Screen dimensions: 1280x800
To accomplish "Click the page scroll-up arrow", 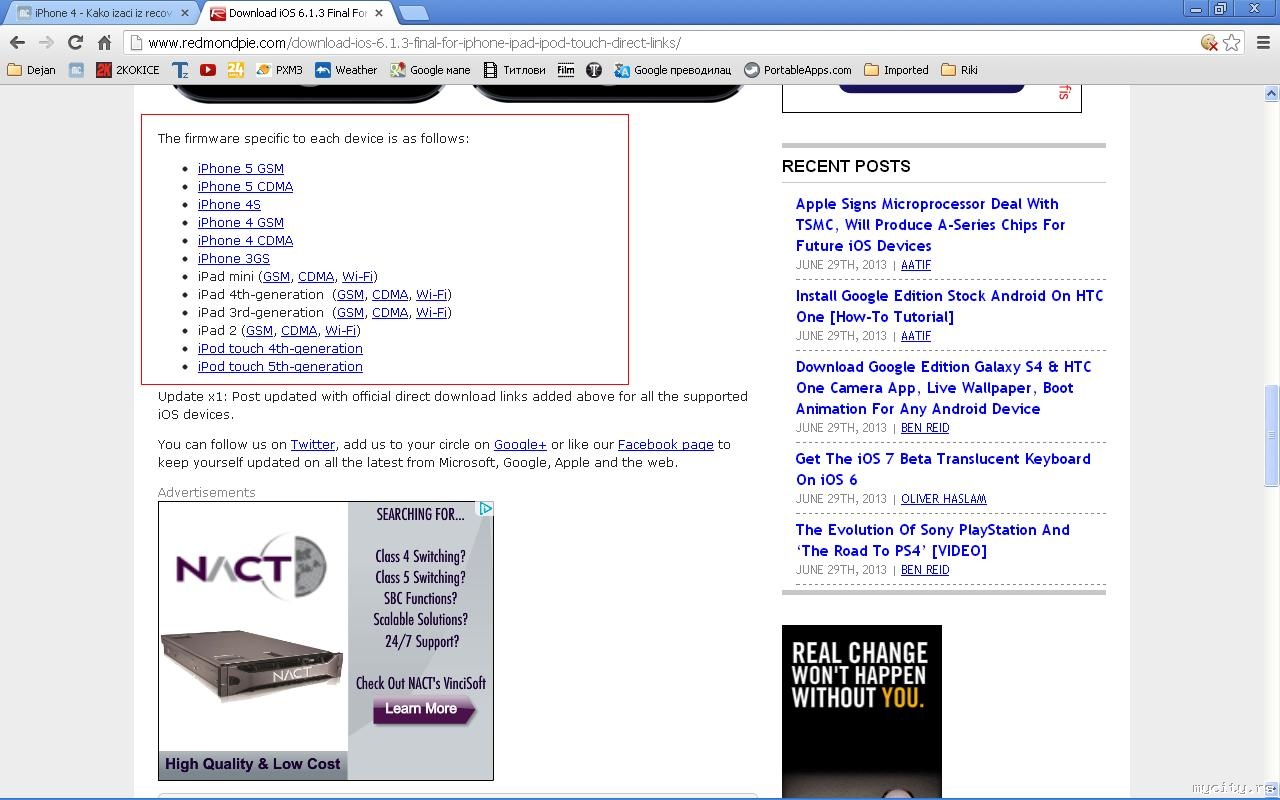I will pos(1271,94).
